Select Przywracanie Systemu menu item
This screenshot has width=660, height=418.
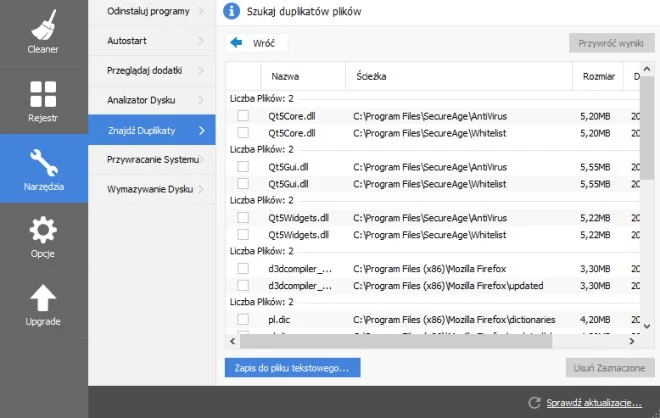(x=152, y=159)
